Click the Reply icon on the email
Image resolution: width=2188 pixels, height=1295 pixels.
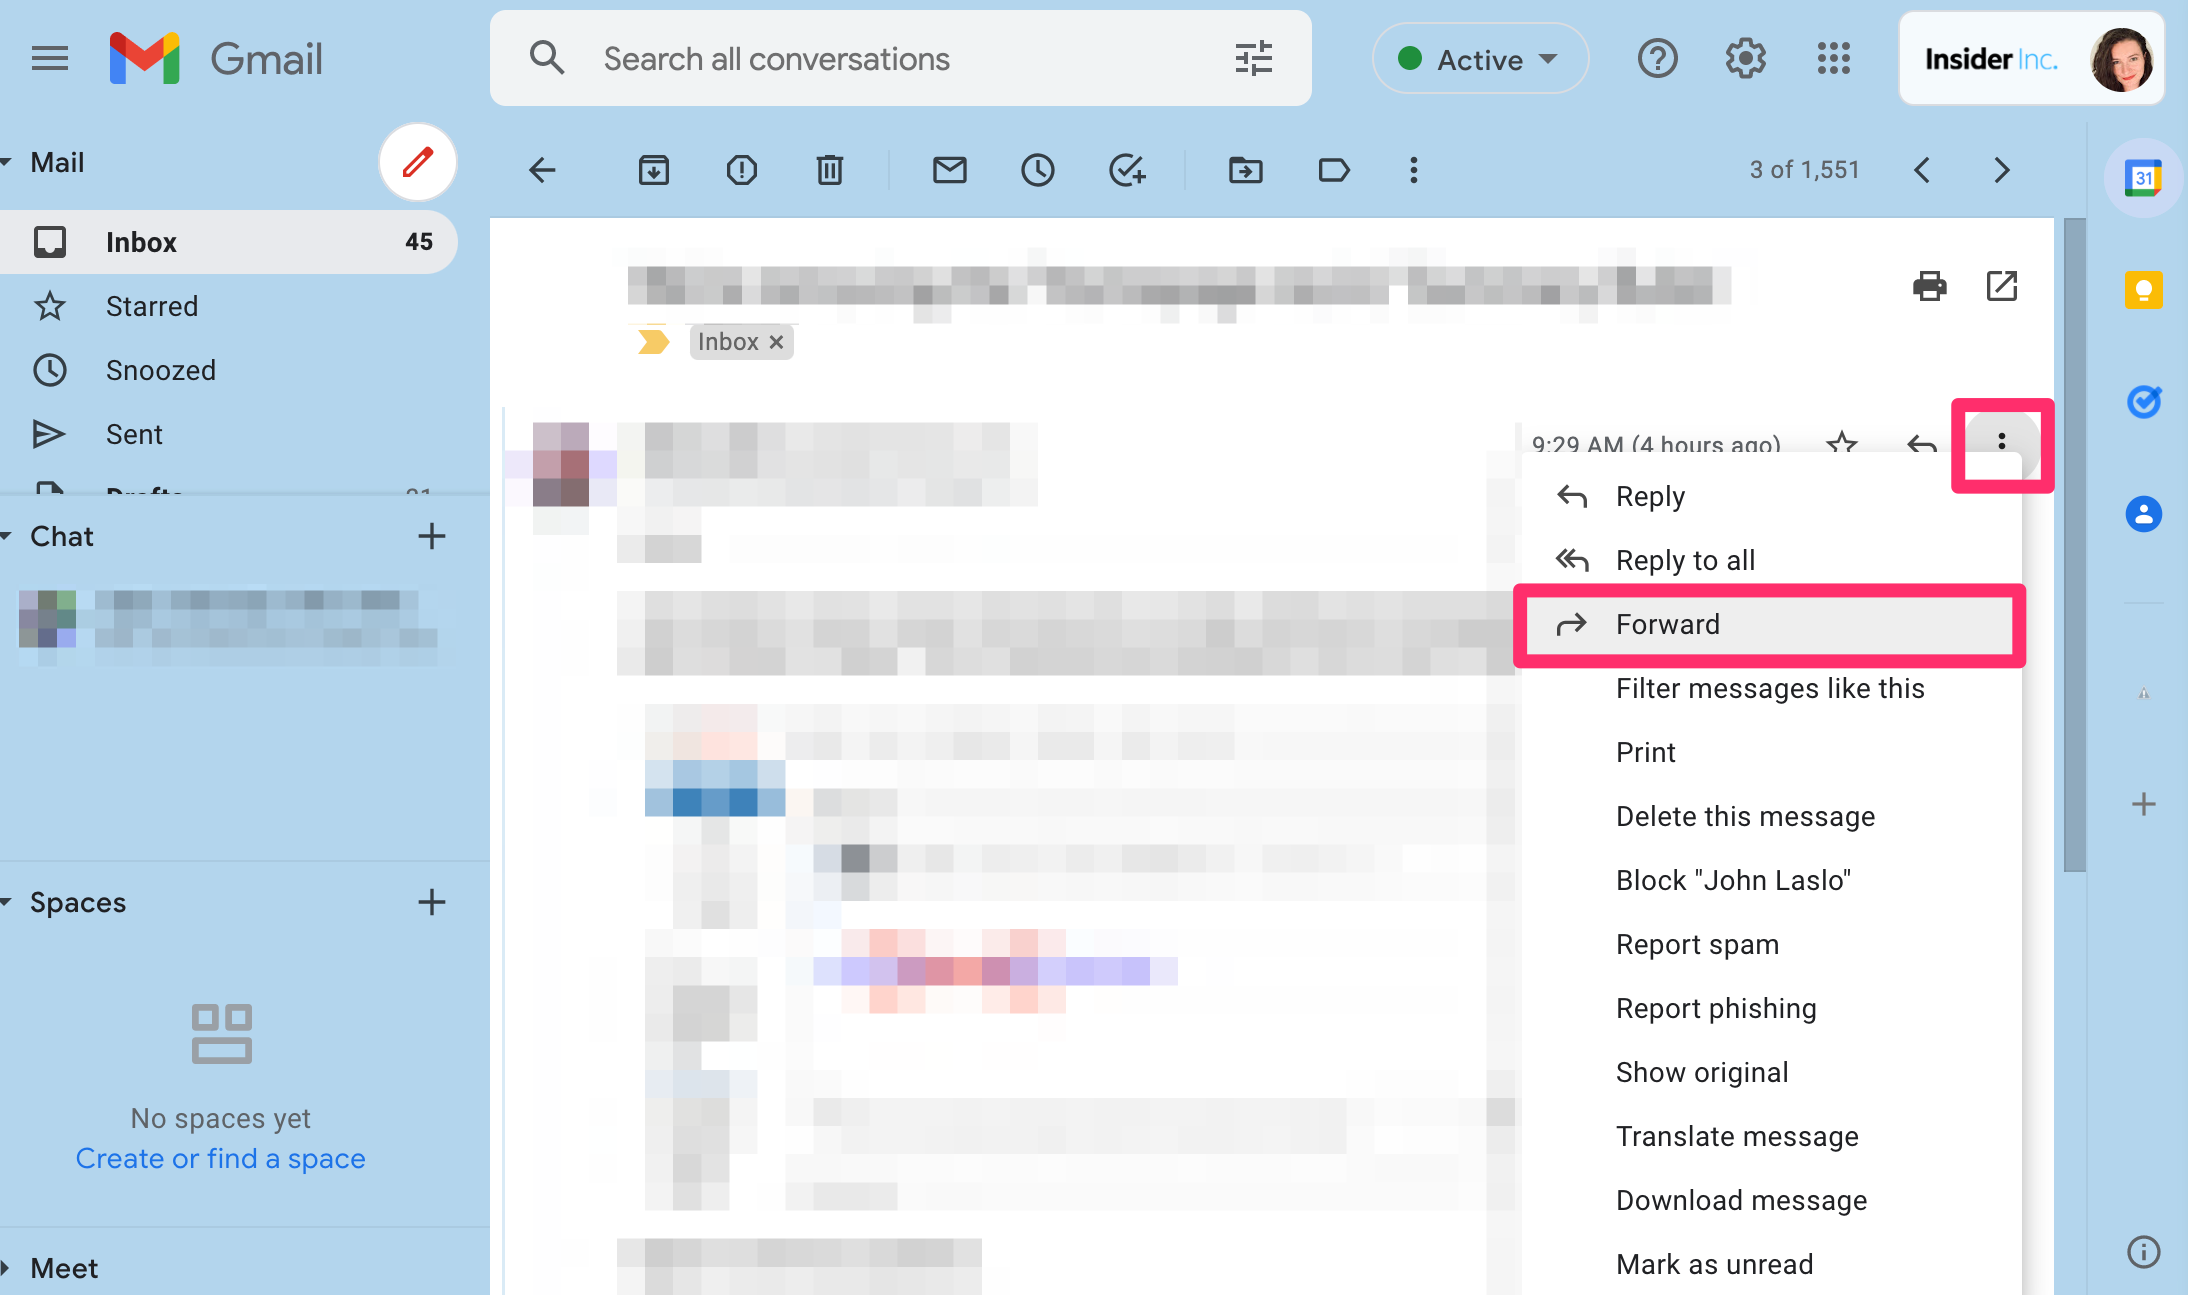click(x=1921, y=442)
